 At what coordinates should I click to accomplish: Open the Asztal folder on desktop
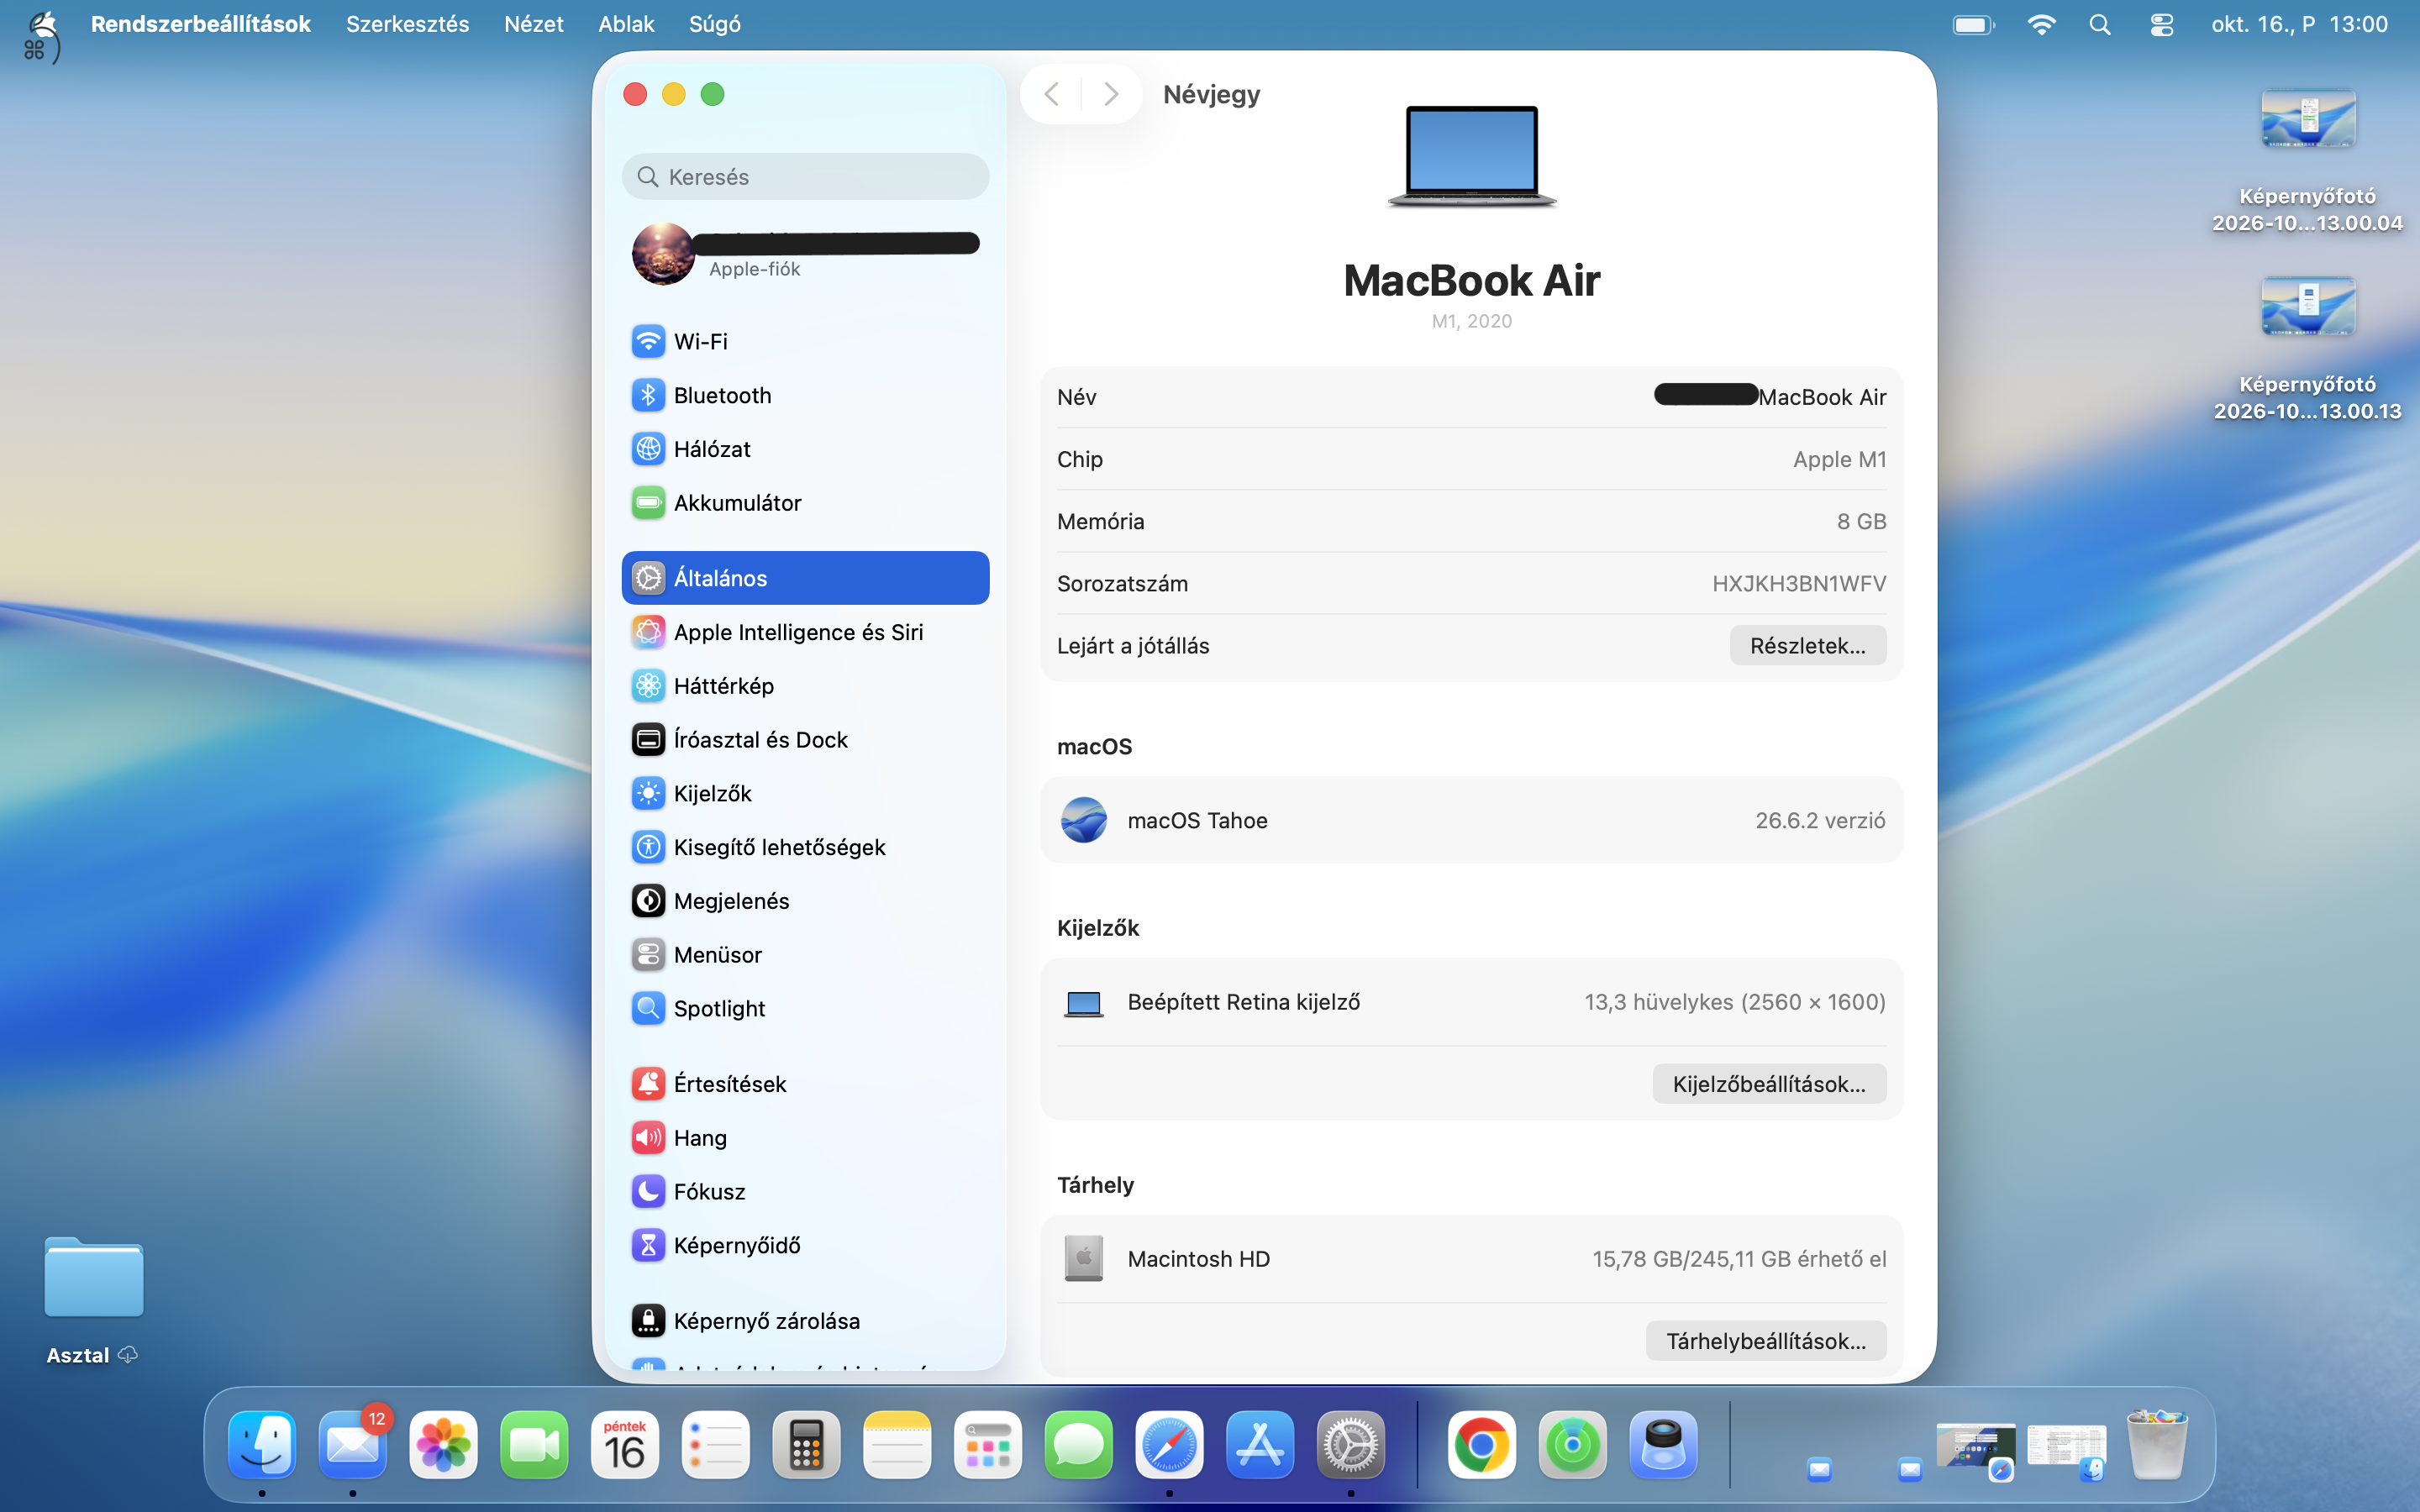pos(93,1280)
